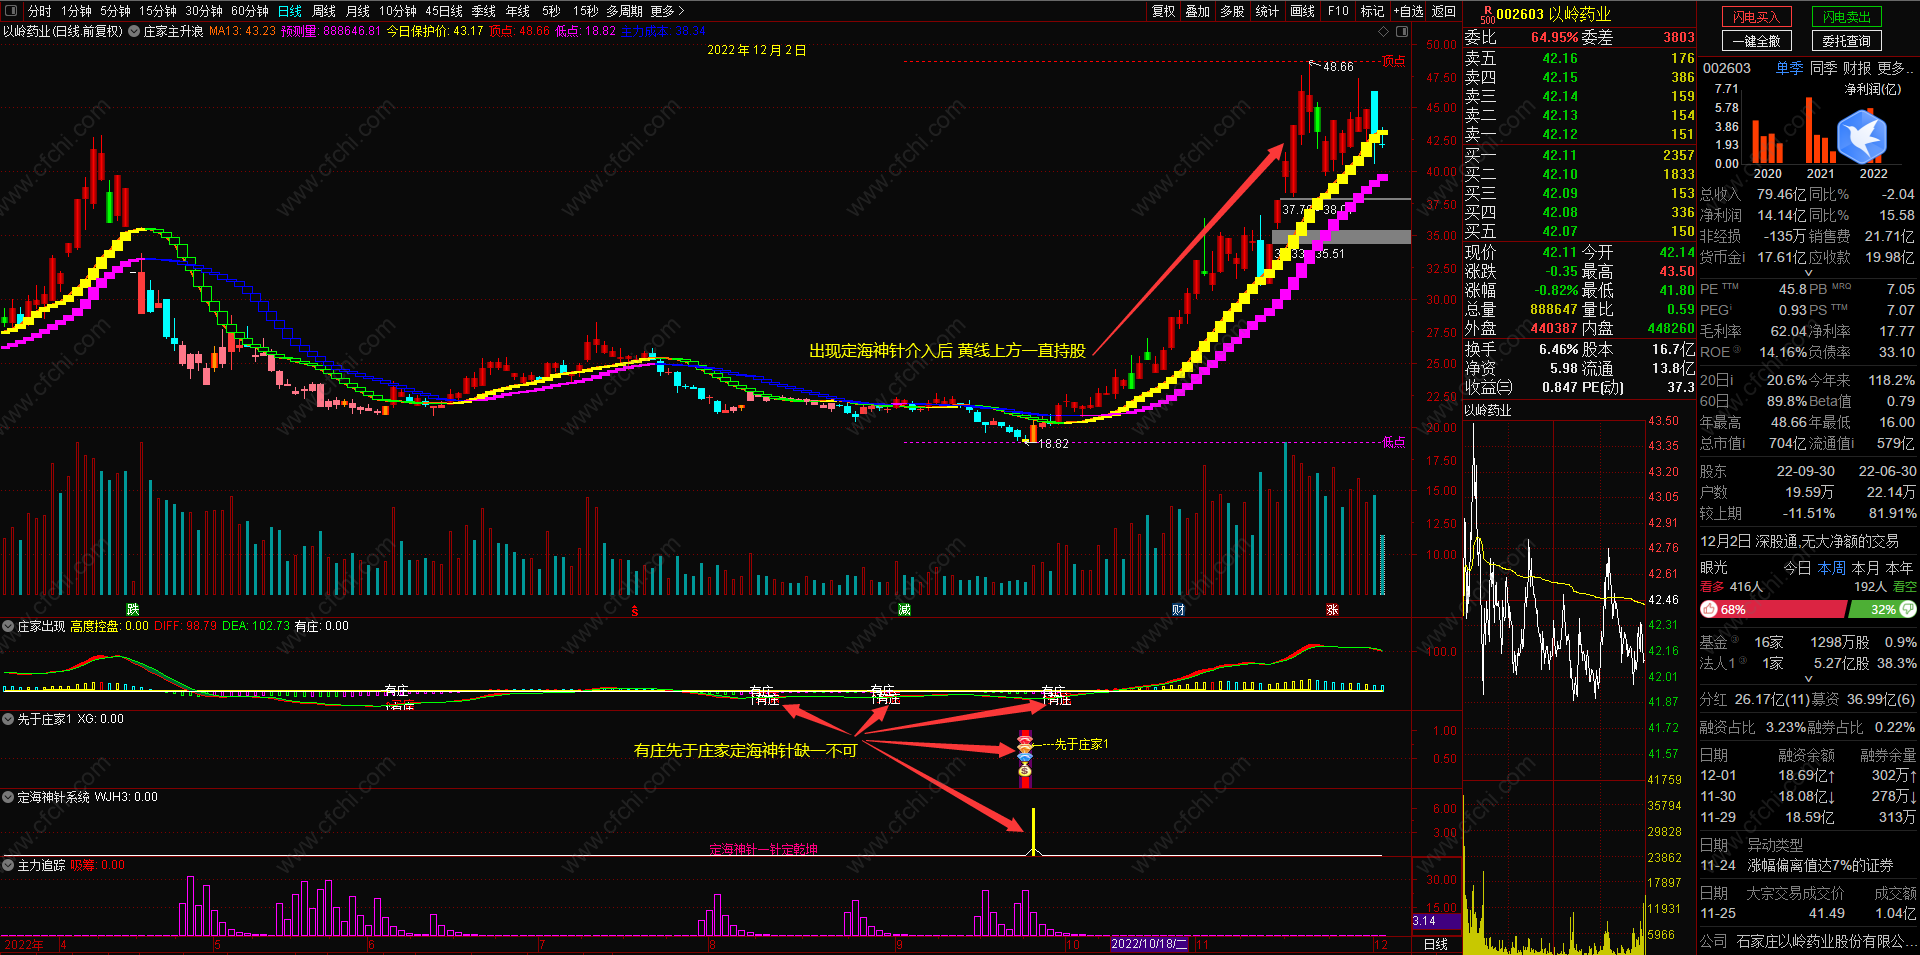
Task: Click the diamond icon above price axis
Action: 1384,31
